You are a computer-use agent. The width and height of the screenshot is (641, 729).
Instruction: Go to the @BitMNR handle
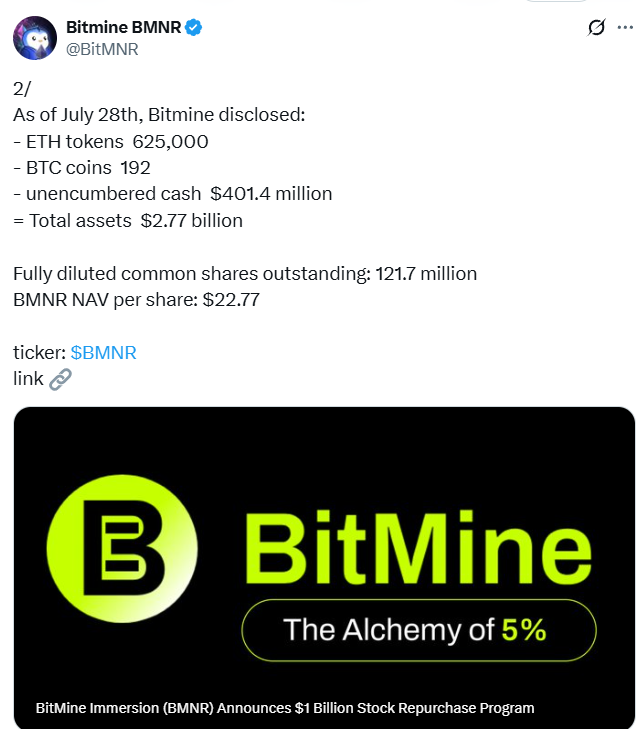102,49
